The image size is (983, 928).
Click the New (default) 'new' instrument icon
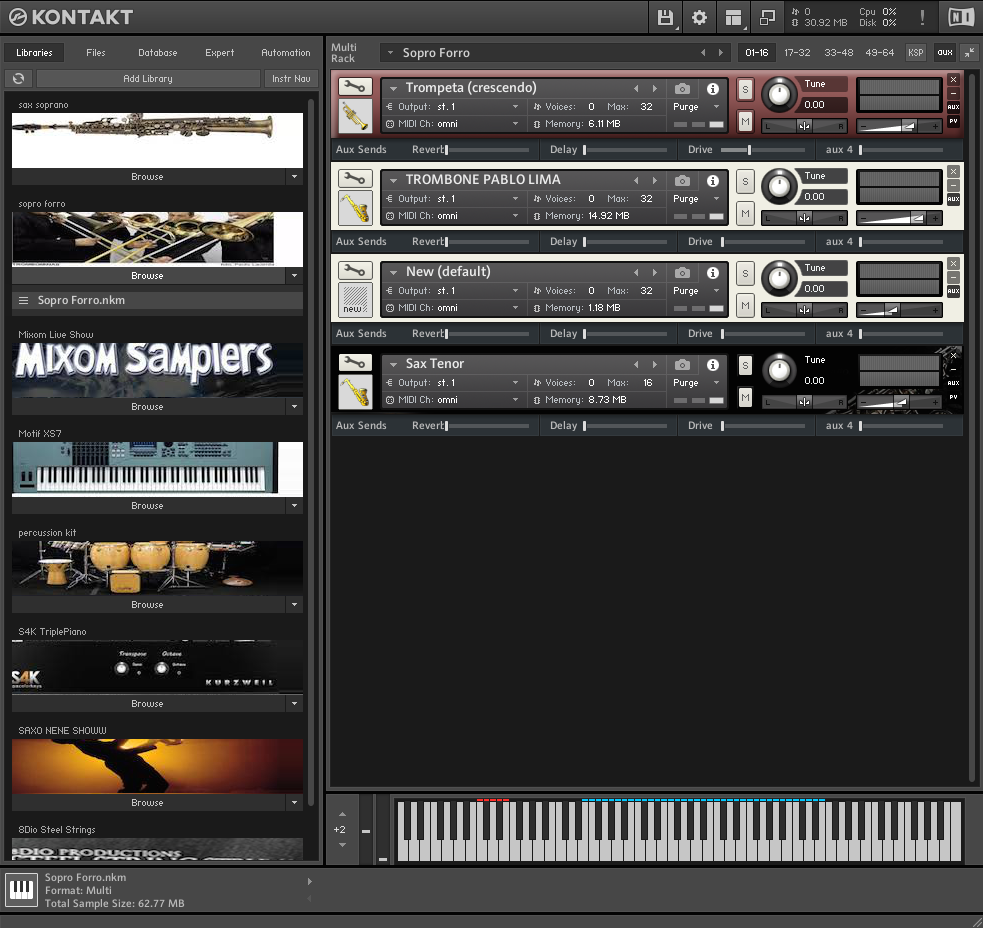pos(355,300)
